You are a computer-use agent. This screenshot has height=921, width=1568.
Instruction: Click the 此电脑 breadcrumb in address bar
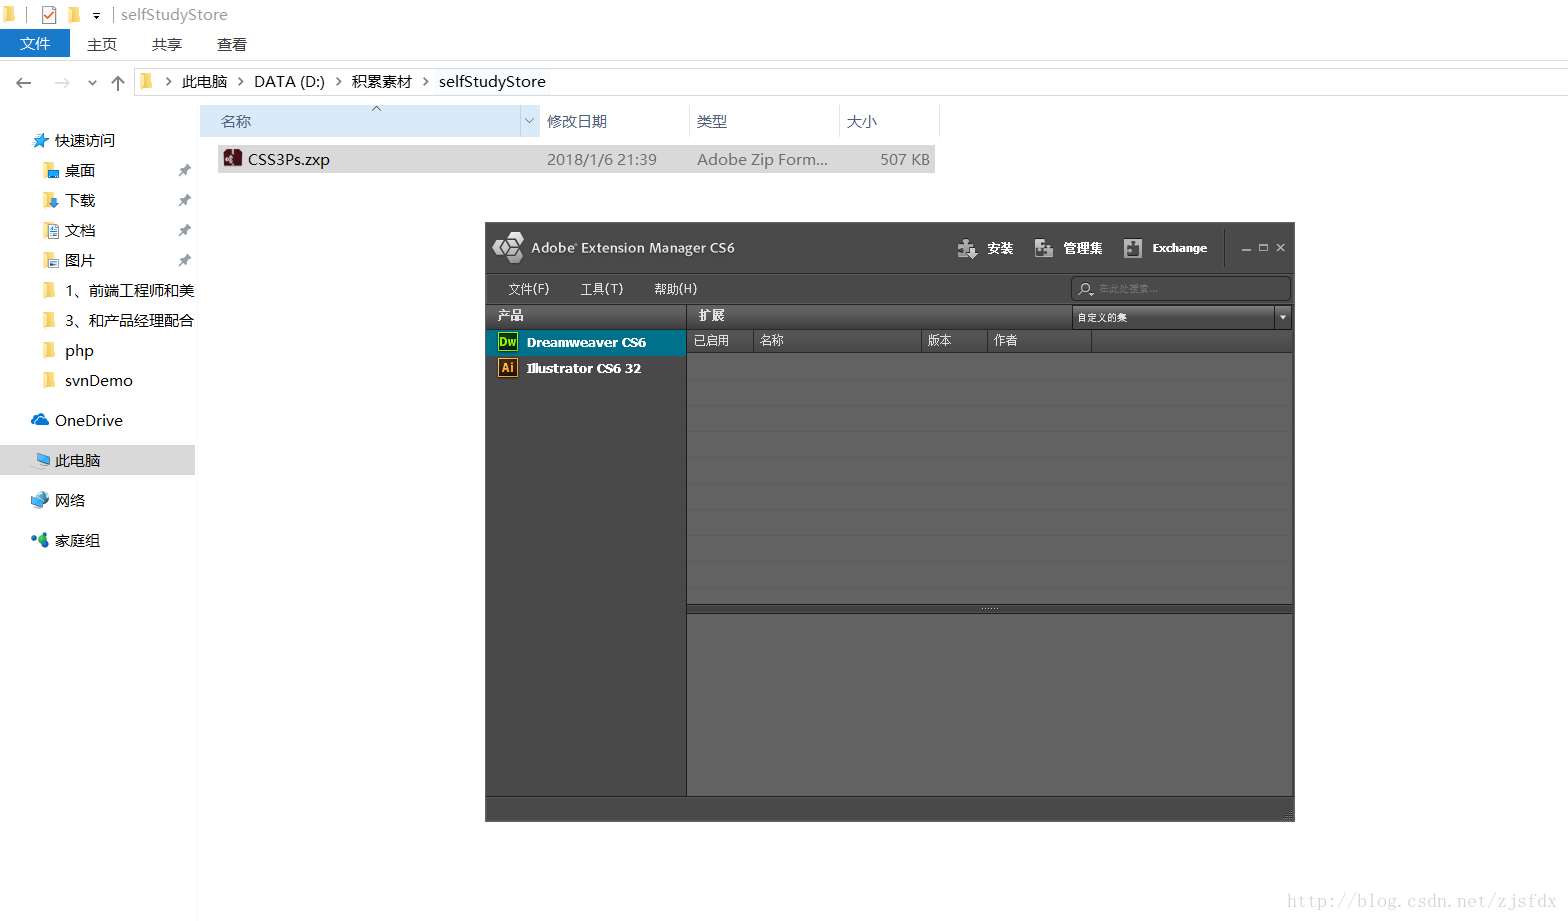pyautogui.click(x=205, y=82)
